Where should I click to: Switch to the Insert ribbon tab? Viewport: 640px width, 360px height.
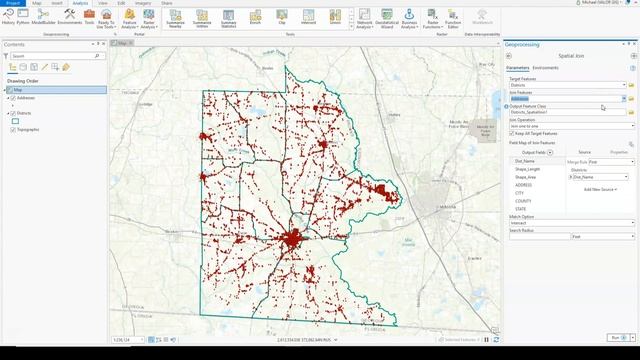pyautogui.click(x=57, y=3)
